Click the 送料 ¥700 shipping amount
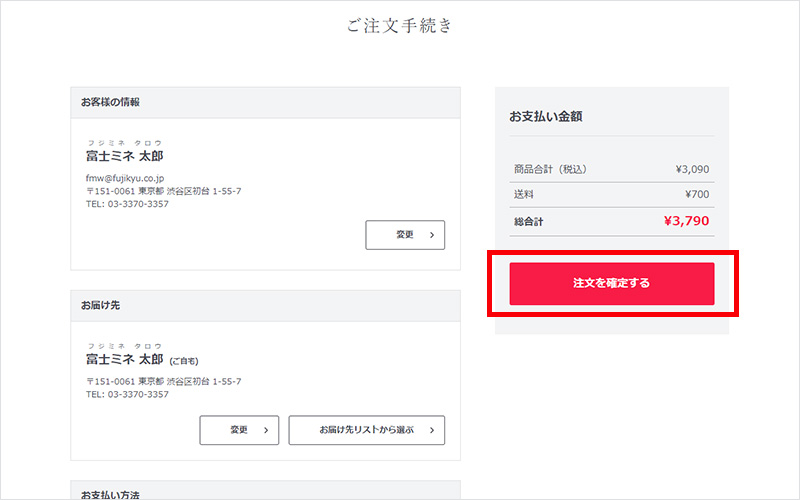 tap(697, 195)
